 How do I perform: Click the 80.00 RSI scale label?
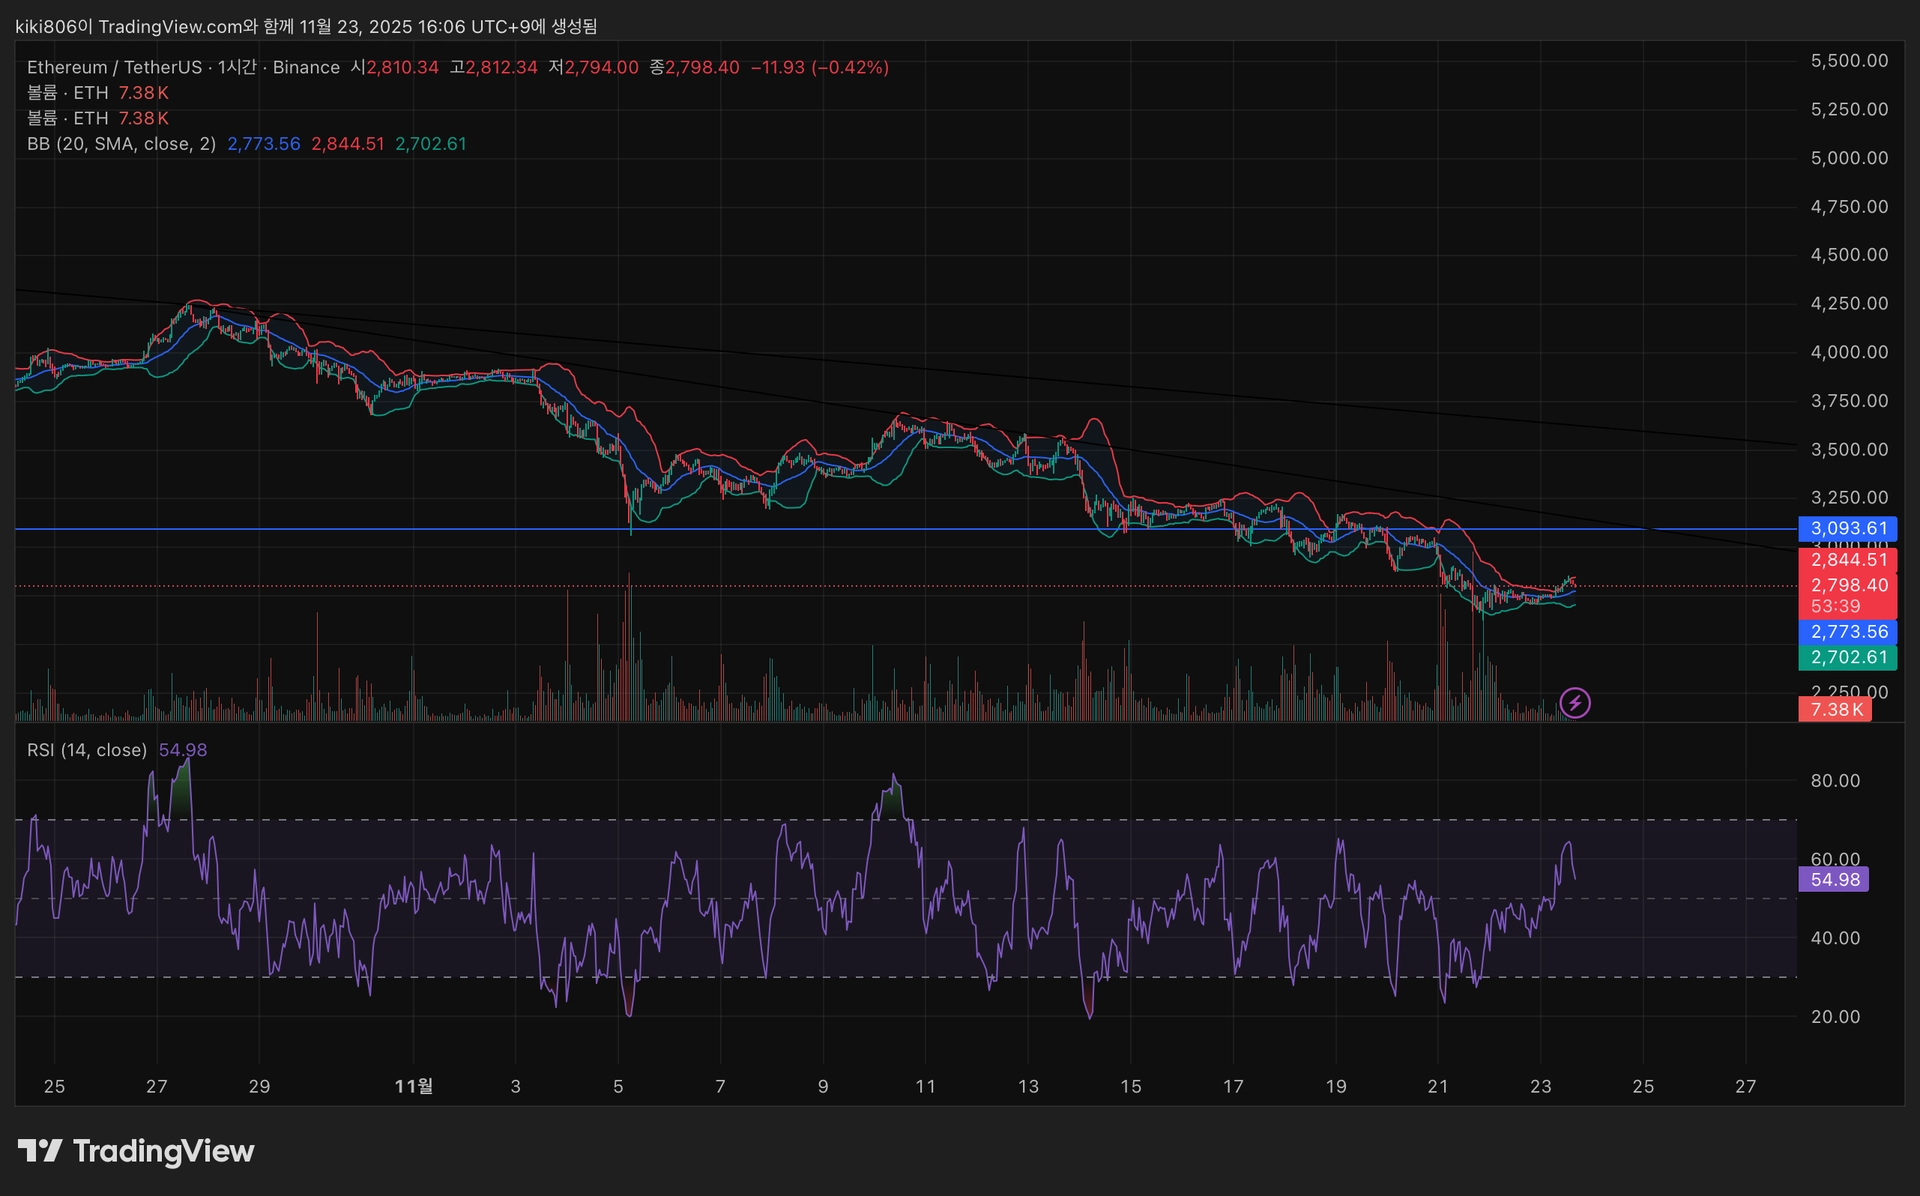(x=1835, y=781)
